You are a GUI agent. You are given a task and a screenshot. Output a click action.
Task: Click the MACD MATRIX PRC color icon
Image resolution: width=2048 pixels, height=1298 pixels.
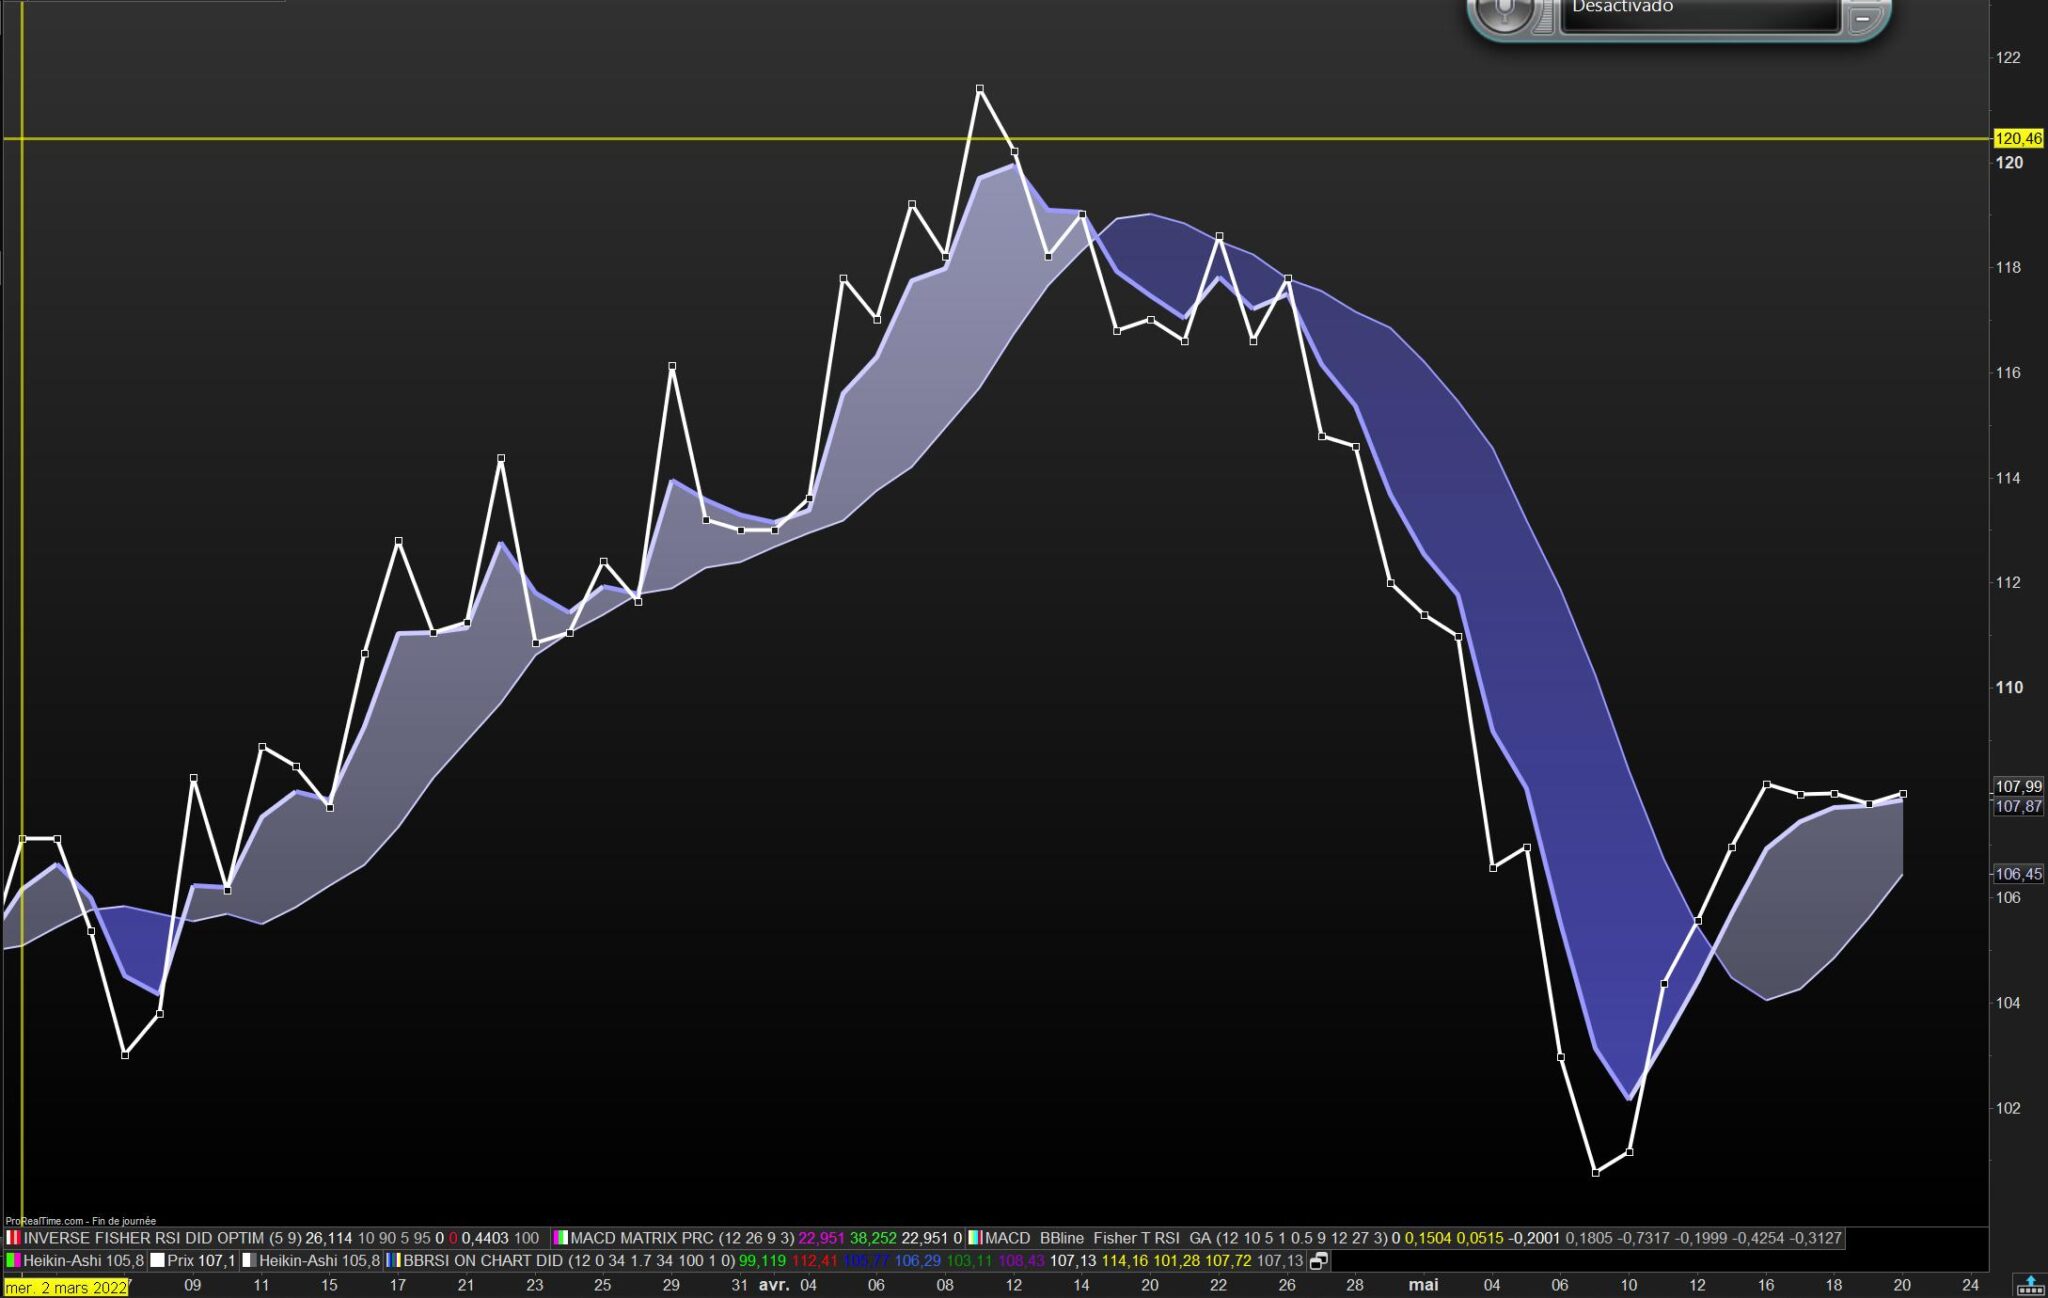pyautogui.click(x=560, y=1238)
